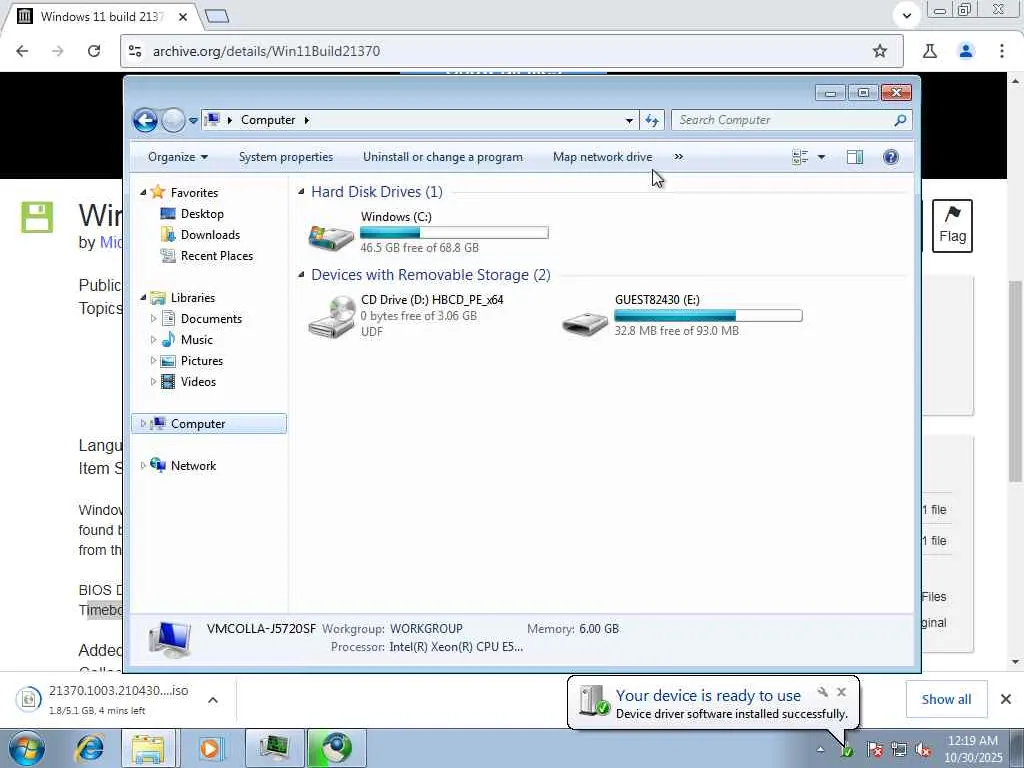Select Libraries in navigation pane
The height and width of the screenshot is (768, 1024).
[x=193, y=297]
